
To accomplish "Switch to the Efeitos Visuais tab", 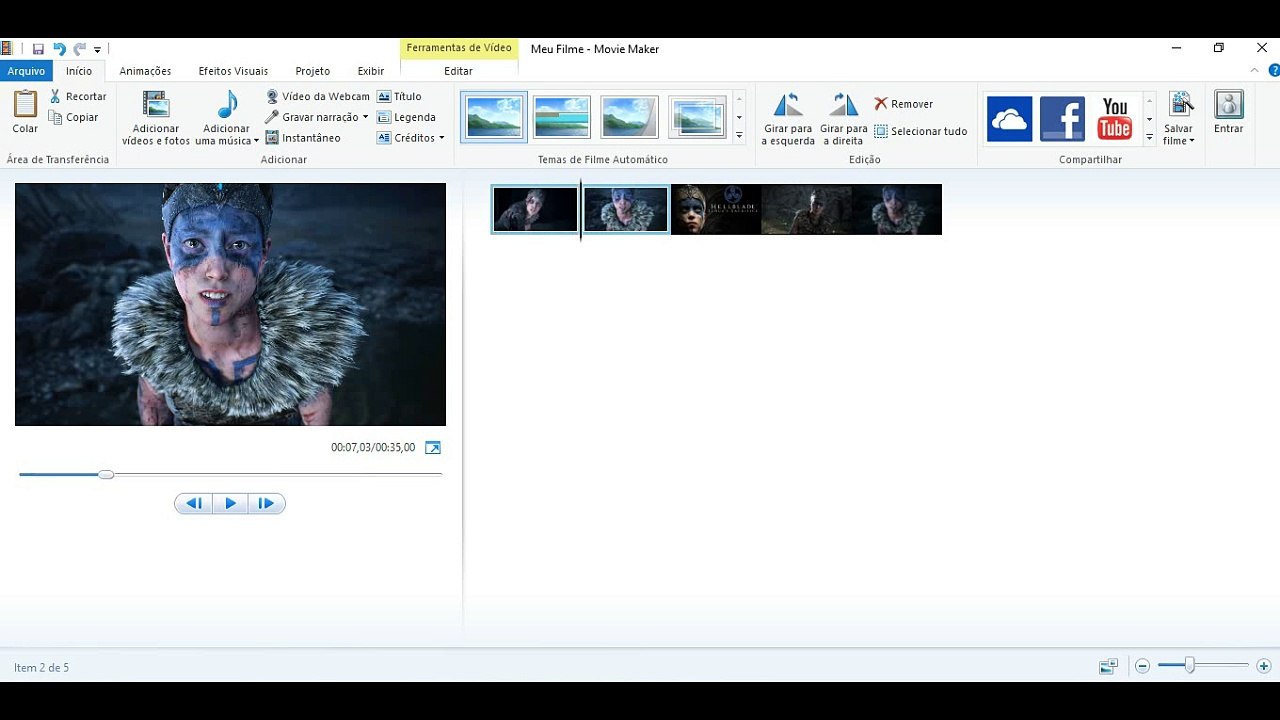I will coord(233,71).
